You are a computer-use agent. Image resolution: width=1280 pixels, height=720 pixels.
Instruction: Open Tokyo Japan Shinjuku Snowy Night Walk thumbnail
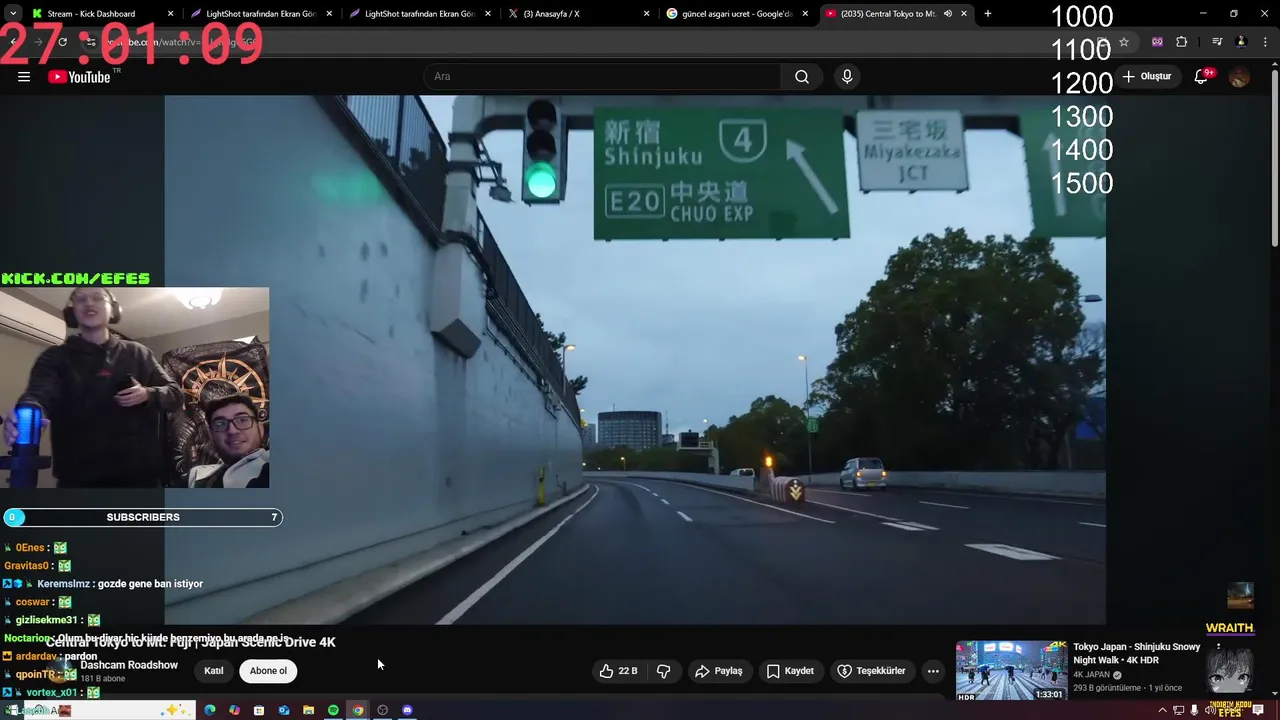(1011, 670)
